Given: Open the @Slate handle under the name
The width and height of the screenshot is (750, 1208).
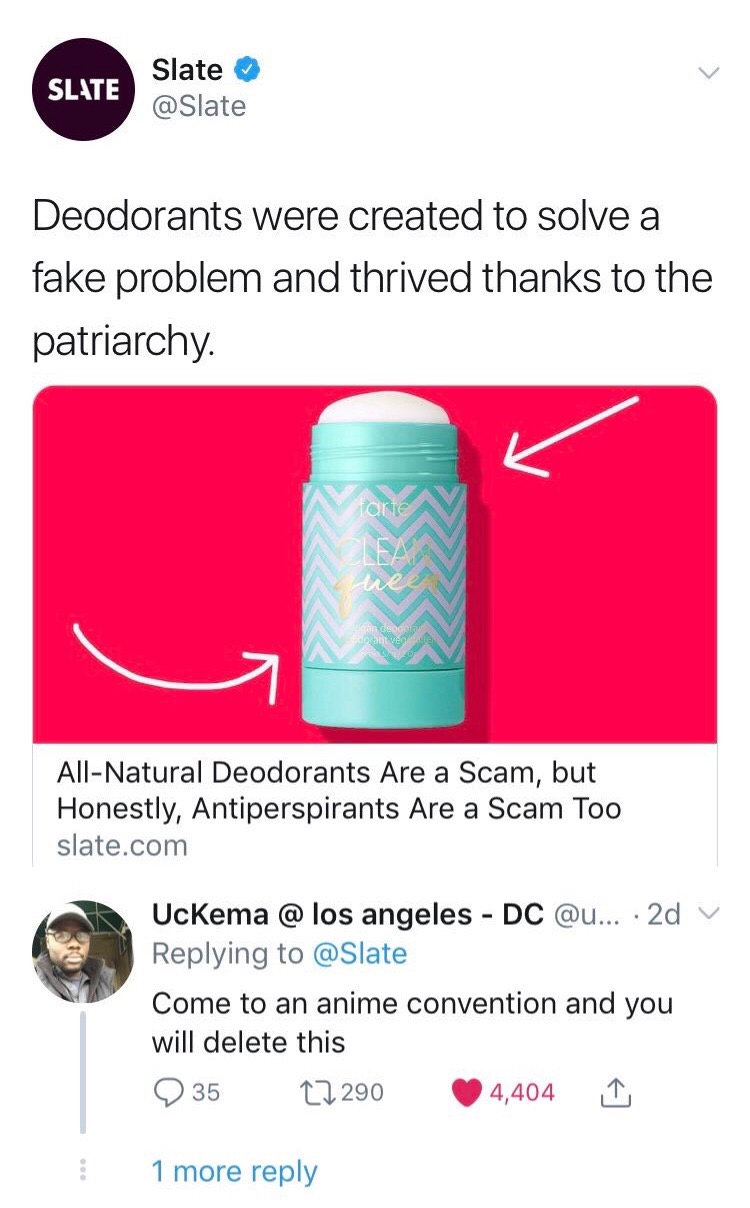Looking at the screenshot, I should pos(198,106).
